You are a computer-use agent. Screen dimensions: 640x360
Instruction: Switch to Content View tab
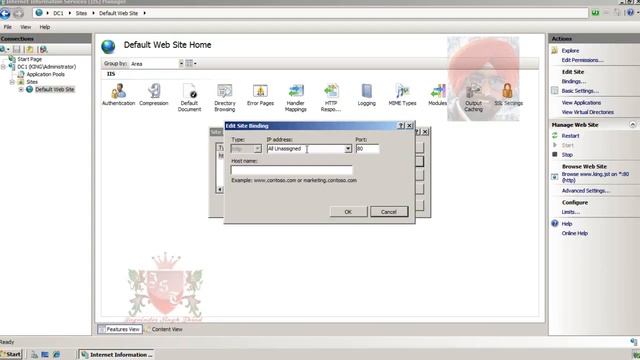click(x=164, y=329)
